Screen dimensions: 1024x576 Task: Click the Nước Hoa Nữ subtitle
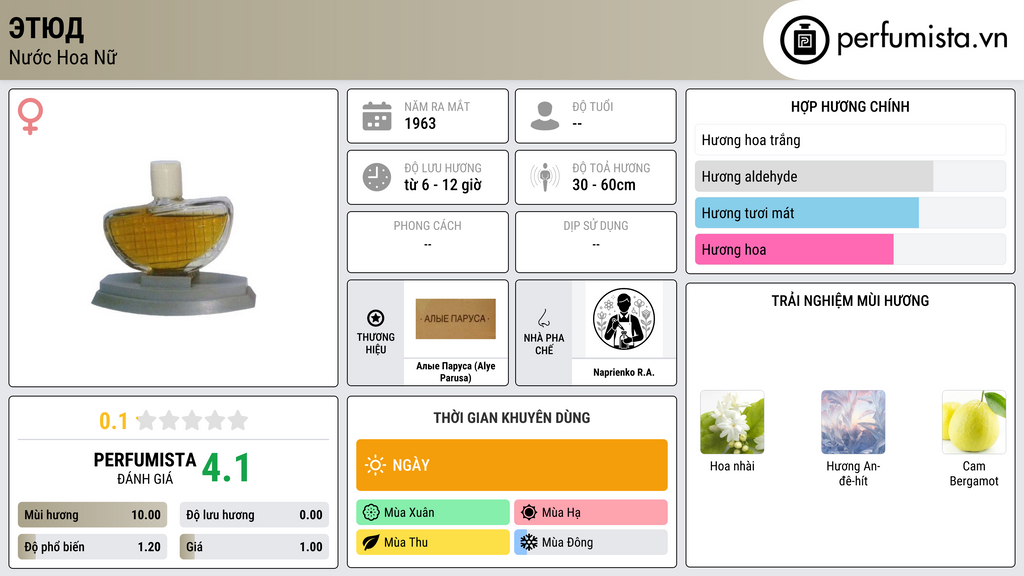[x=63, y=58]
